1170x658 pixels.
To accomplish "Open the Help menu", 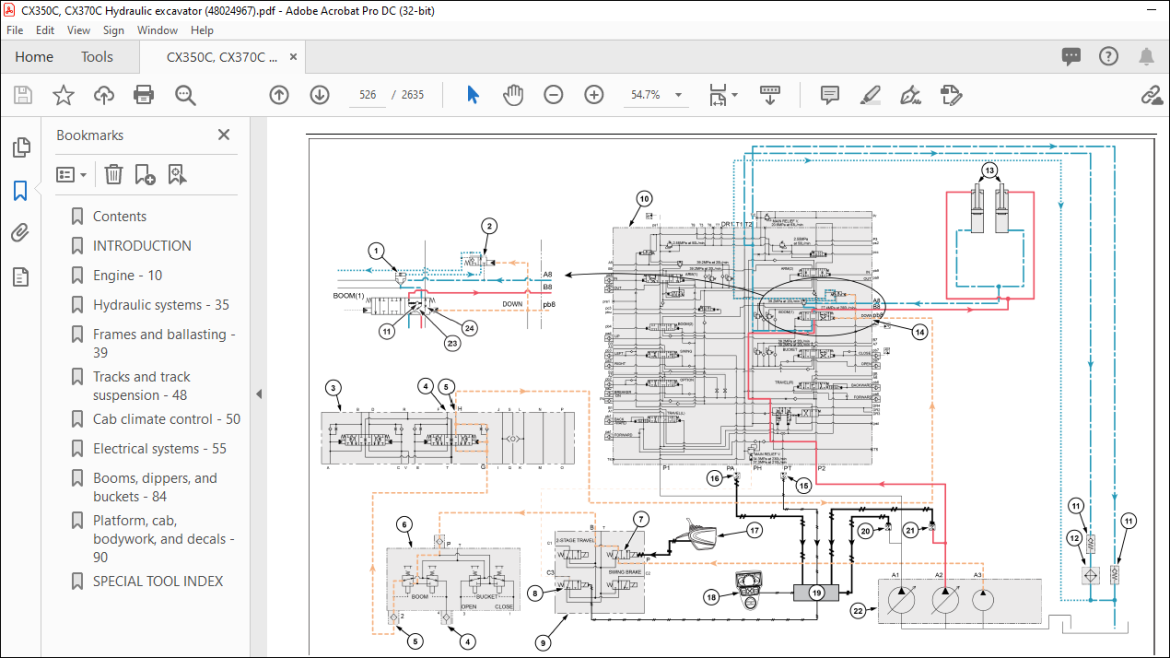I will (201, 30).
